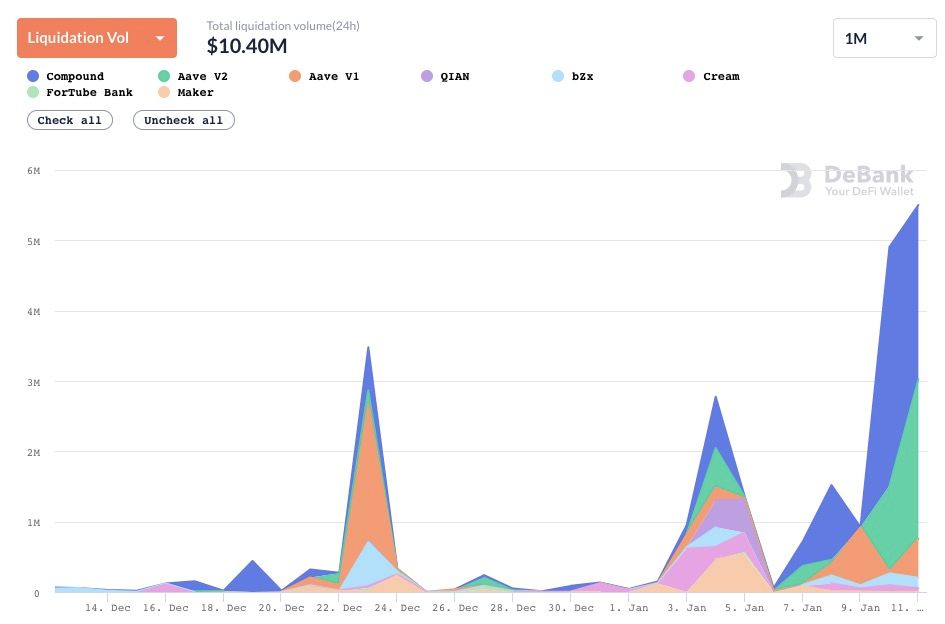Click the 5. Jan x-axis label
The image size is (945, 624).
[744, 608]
